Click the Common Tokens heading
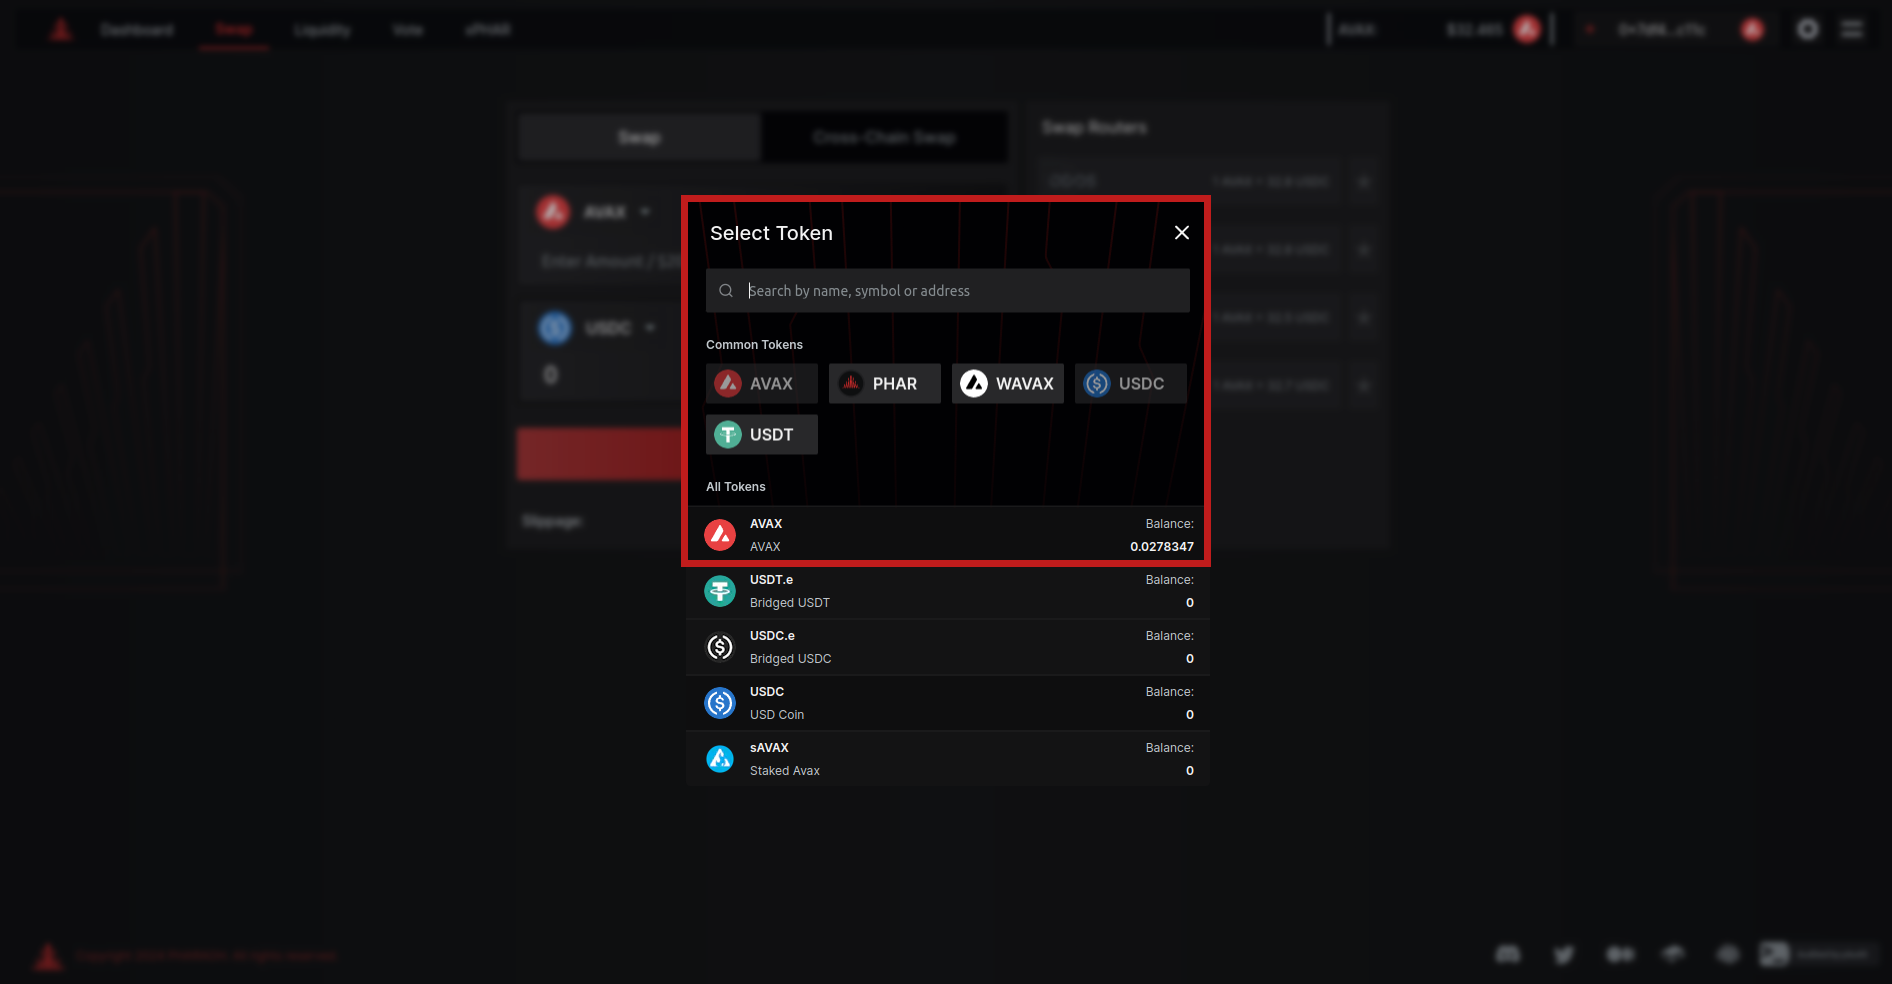 coord(754,345)
